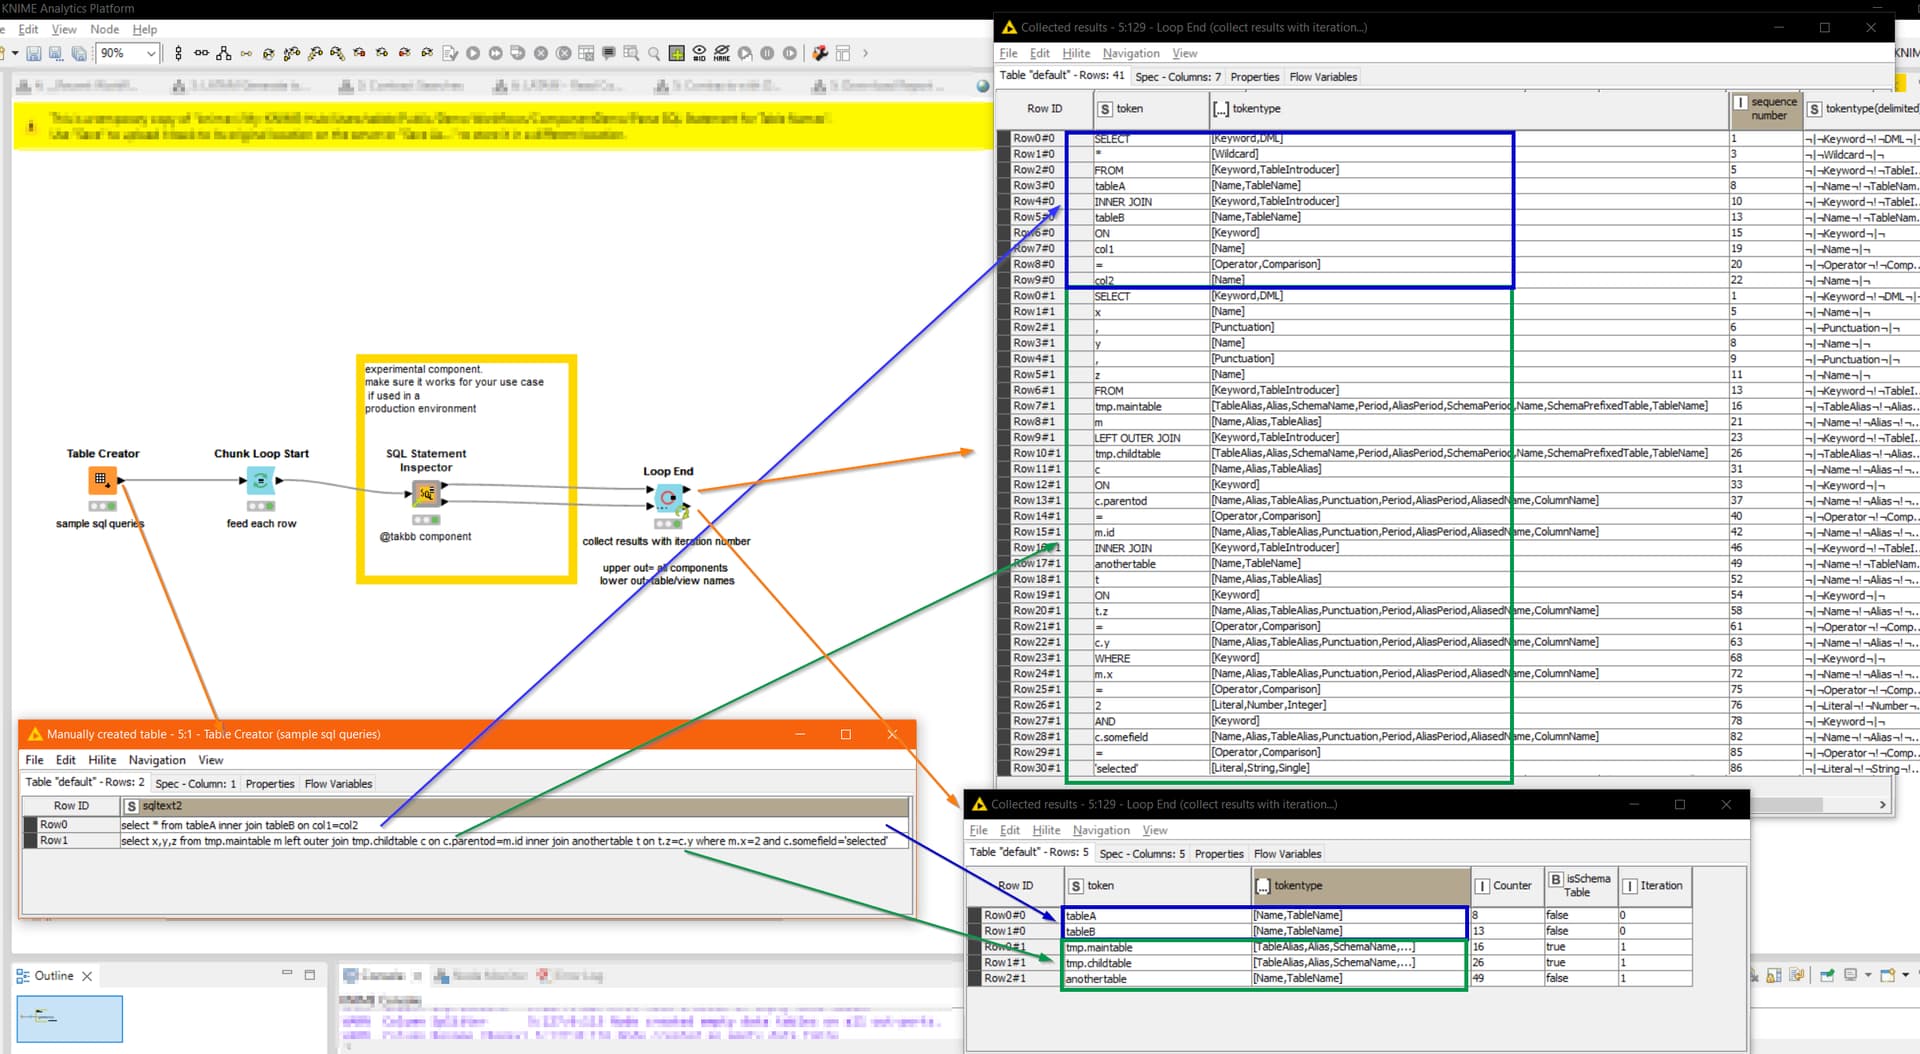This screenshot has width=1920, height=1054.
Task: Click the colorful workflow coach toolbar icon
Action: point(820,53)
